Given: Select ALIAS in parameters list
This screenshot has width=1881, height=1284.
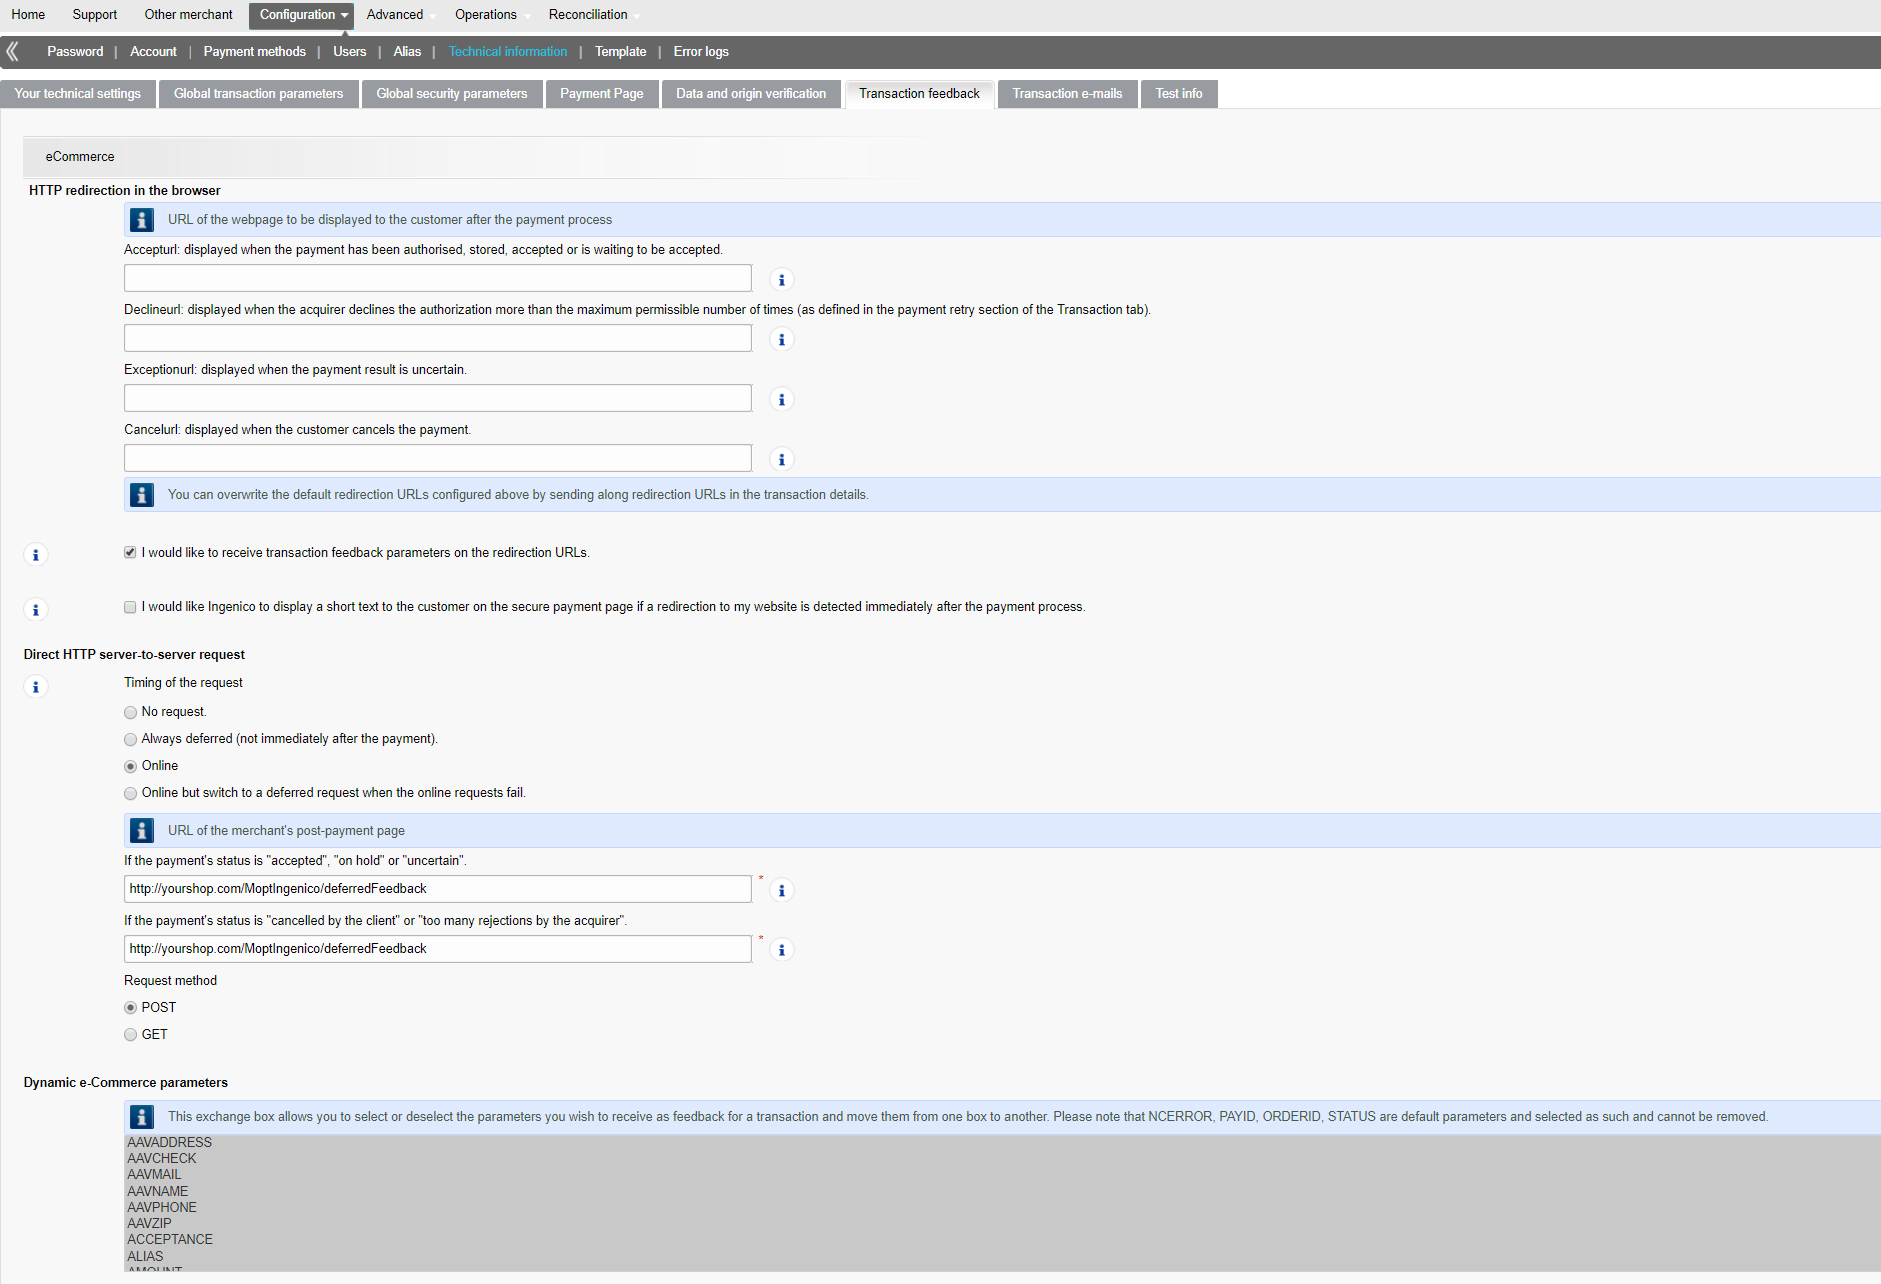Looking at the screenshot, I should click(x=145, y=1257).
